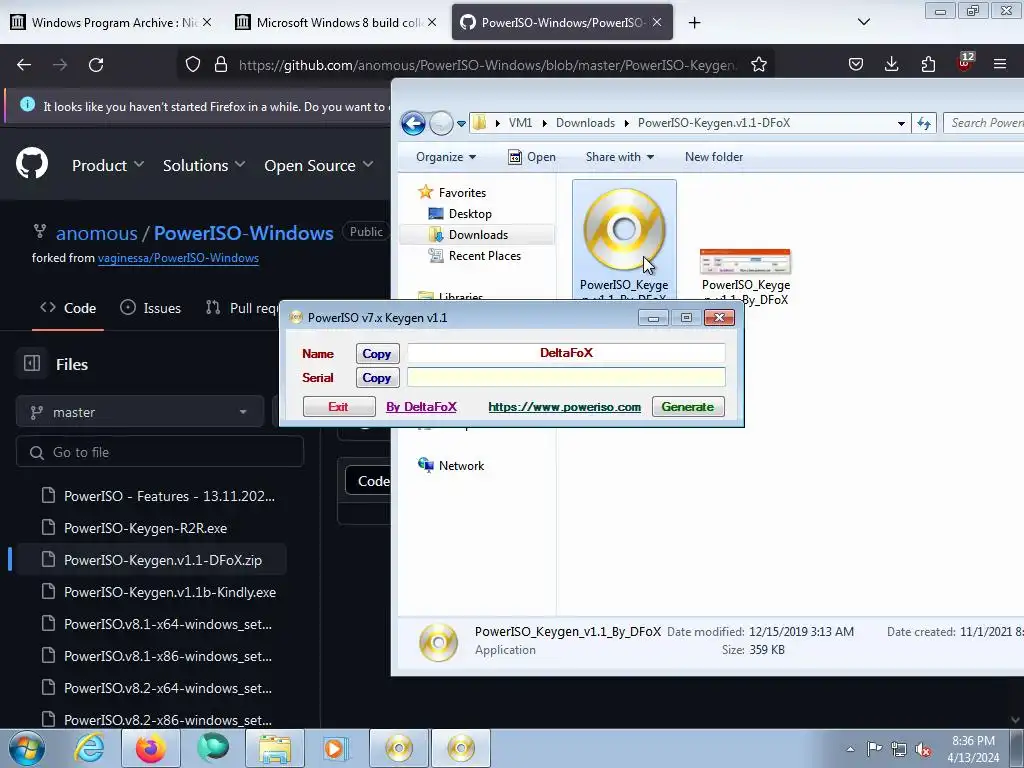Open the Firefox extensions puzzle icon
This screenshot has height=768, width=1024.
pyautogui.click(x=928, y=65)
